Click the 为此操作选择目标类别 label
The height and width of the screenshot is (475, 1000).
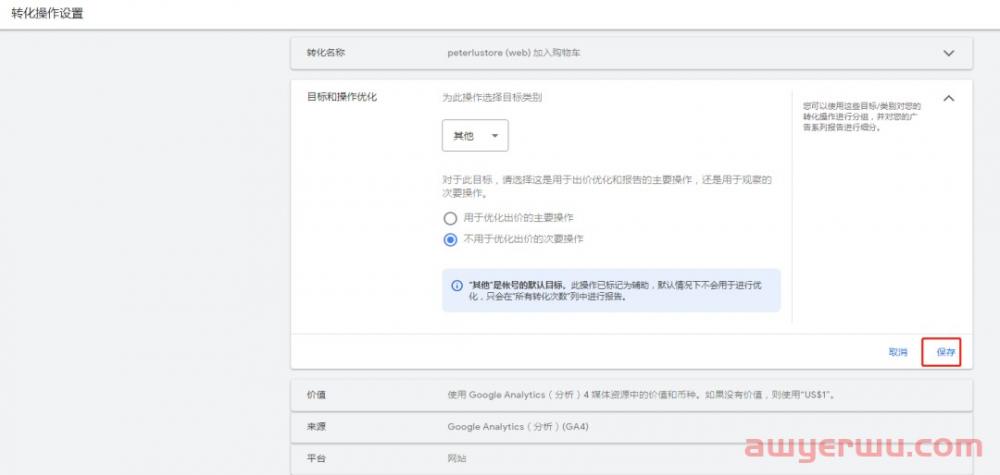click(492, 98)
